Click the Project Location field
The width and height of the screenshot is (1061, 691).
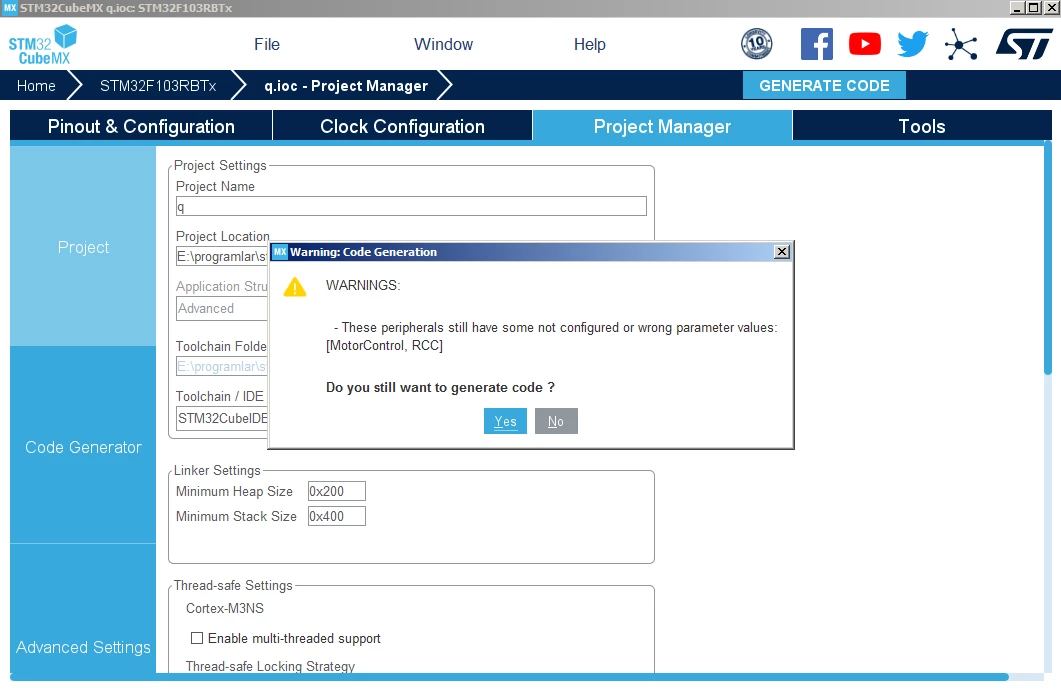pyautogui.click(x=222, y=257)
